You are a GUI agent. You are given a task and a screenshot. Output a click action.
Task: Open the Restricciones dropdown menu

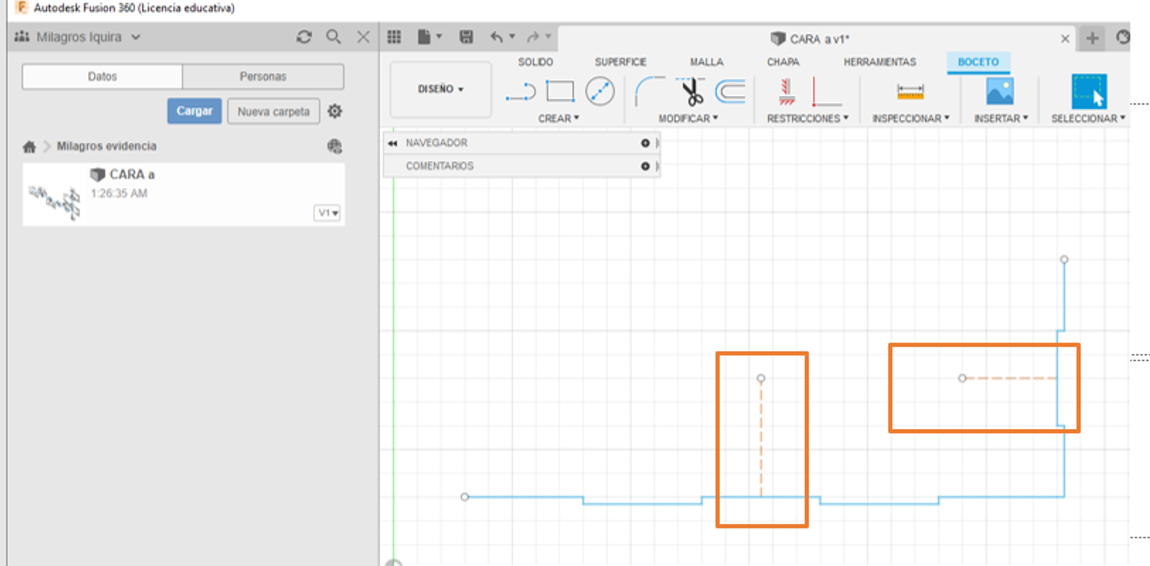(x=807, y=118)
